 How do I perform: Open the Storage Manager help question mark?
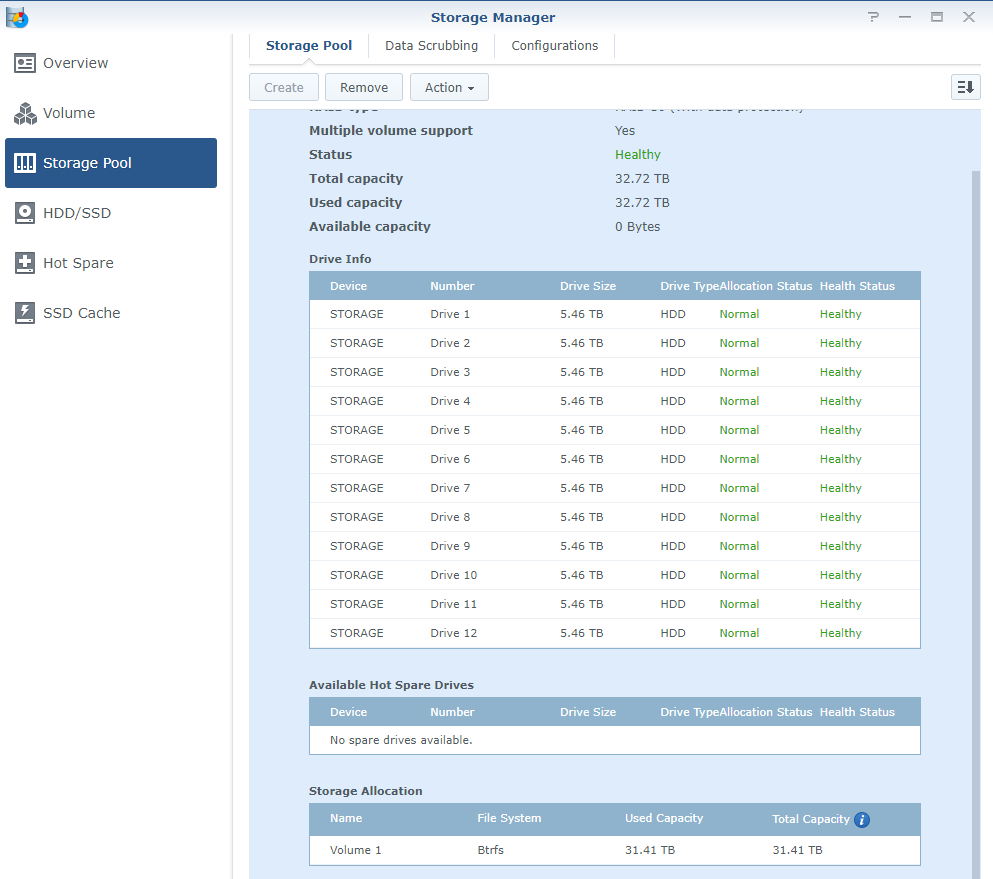click(874, 17)
